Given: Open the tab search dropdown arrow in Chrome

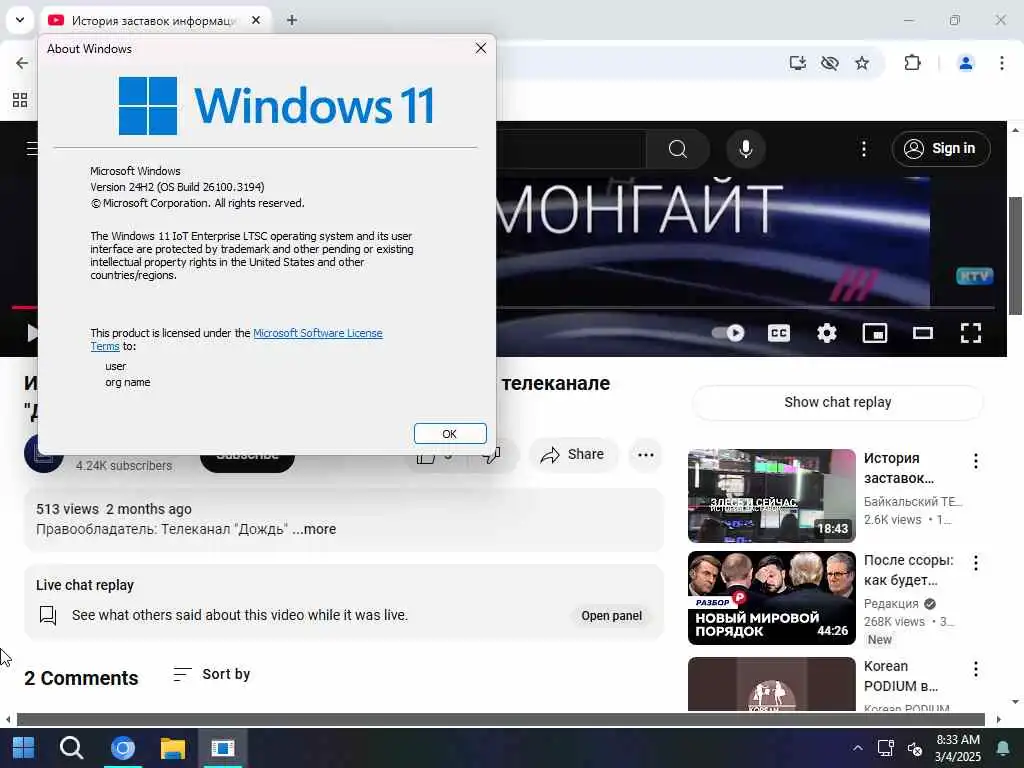Looking at the screenshot, I should point(20,20).
